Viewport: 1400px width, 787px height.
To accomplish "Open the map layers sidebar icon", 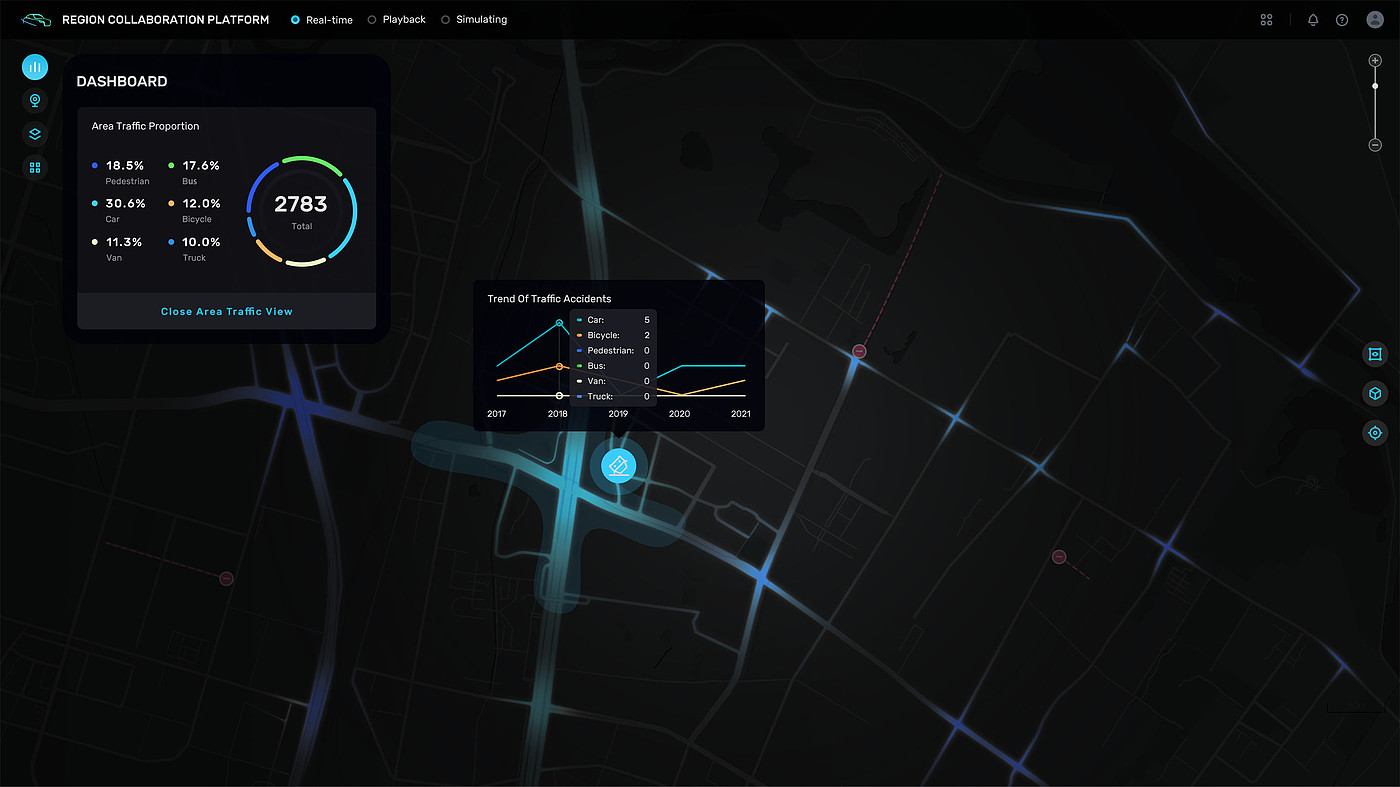I will click(35, 134).
